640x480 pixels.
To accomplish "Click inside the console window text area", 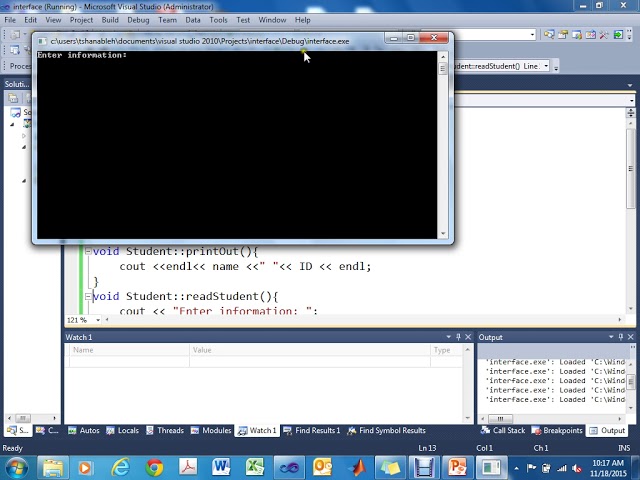I will pyautogui.click(x=237, y=145).
